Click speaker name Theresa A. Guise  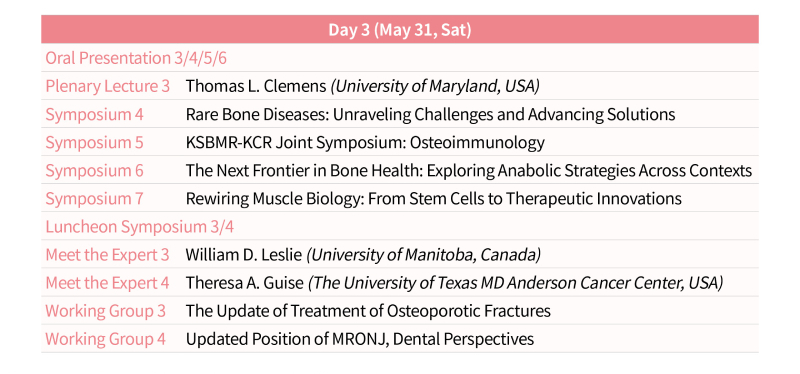pyautogui.click(x=244, y=283)
